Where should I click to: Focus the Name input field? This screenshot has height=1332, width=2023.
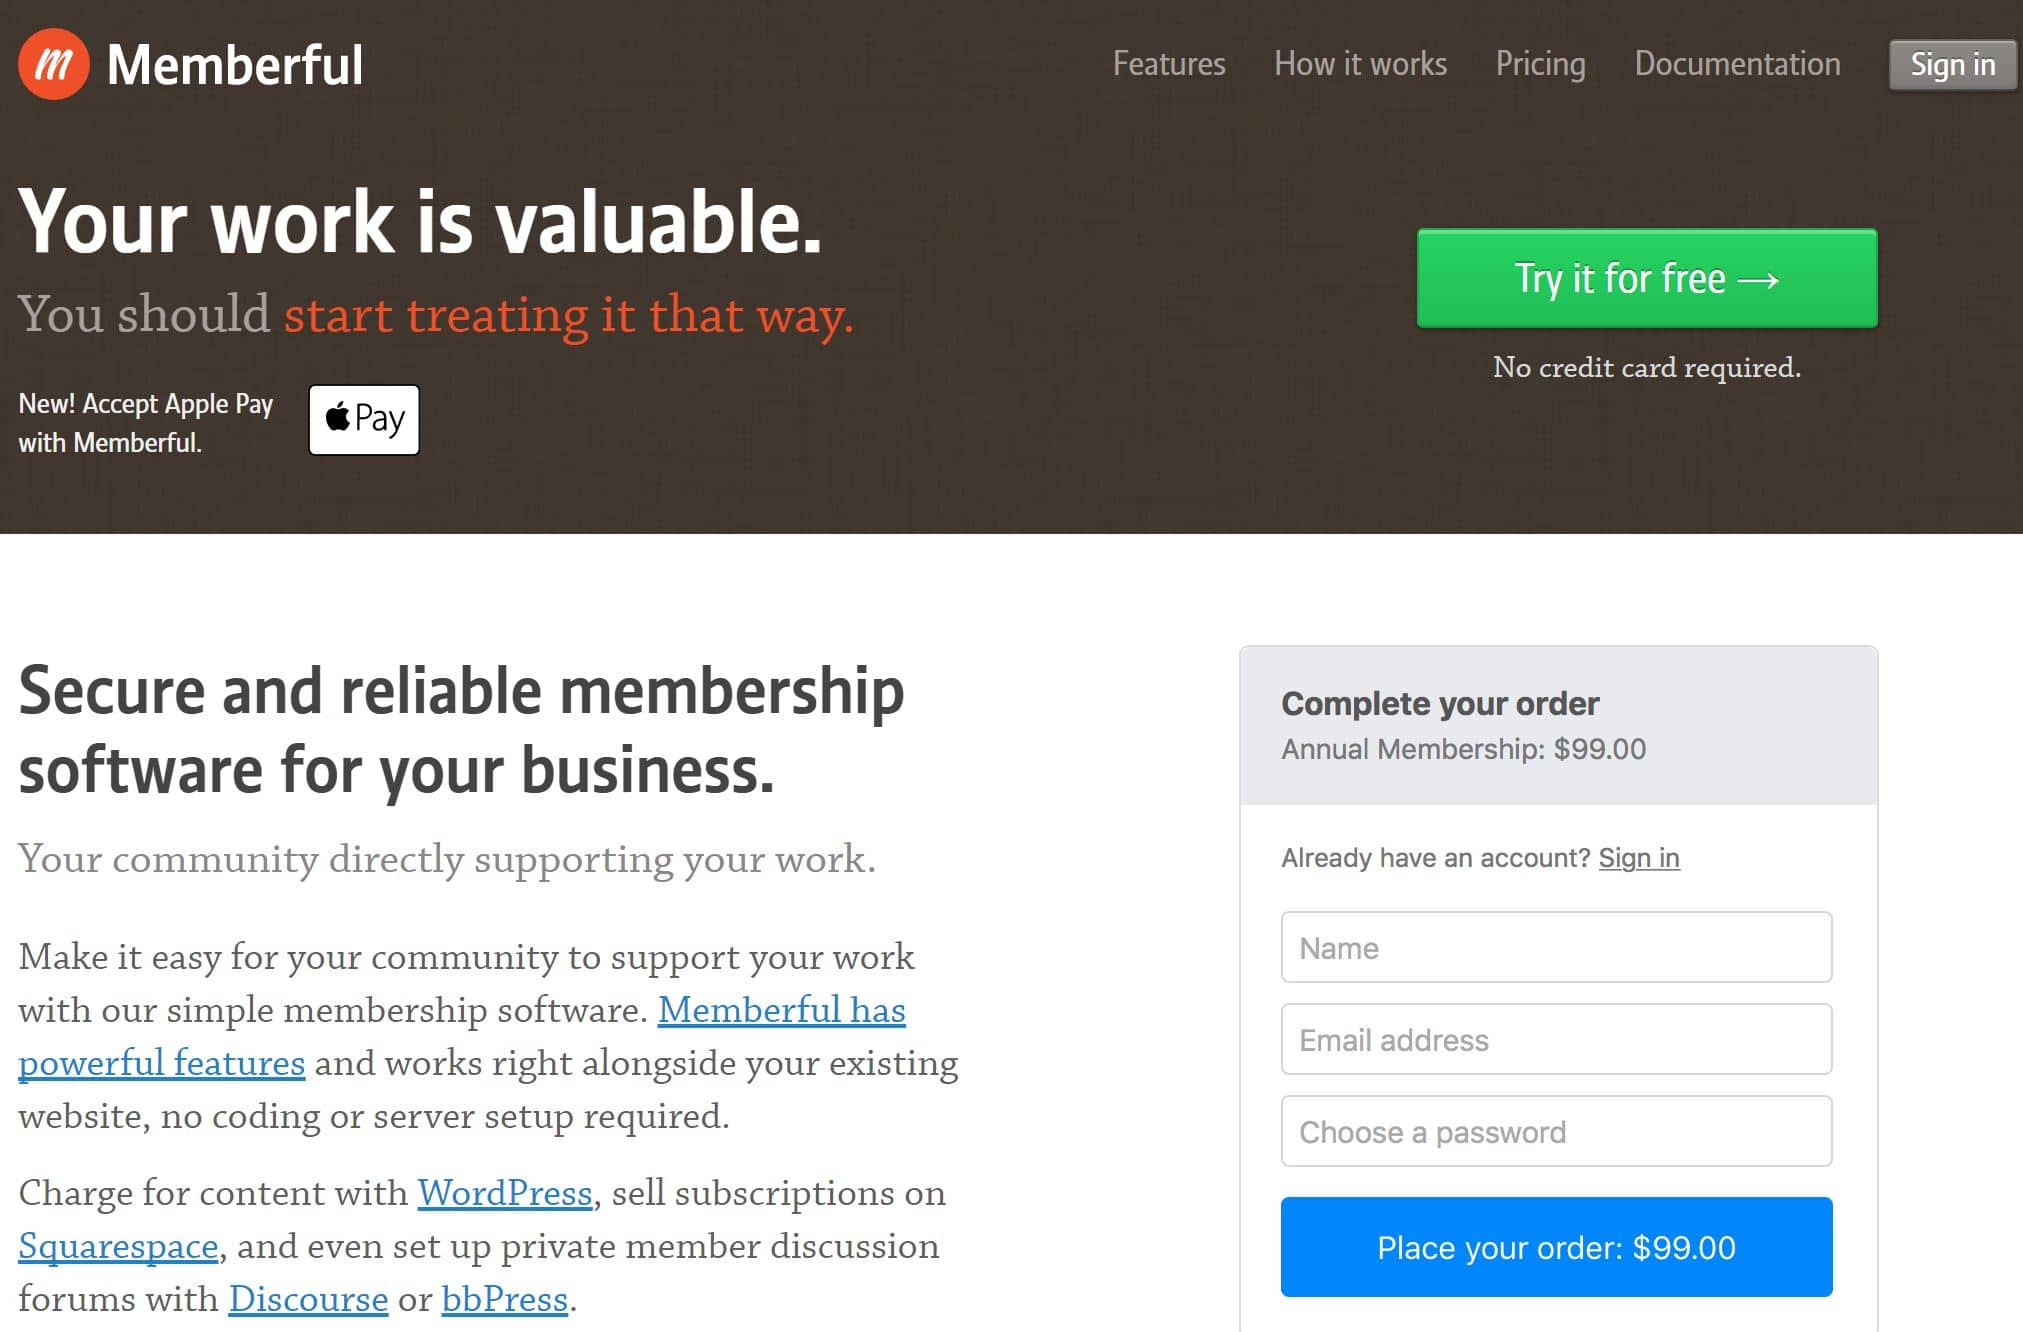1556,947
